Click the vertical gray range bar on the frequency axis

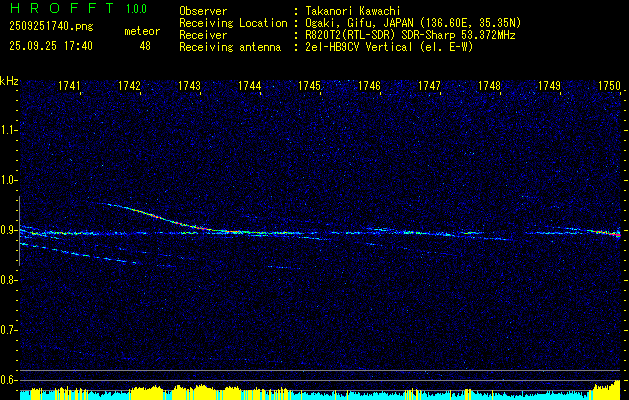(x=19, y=231)
